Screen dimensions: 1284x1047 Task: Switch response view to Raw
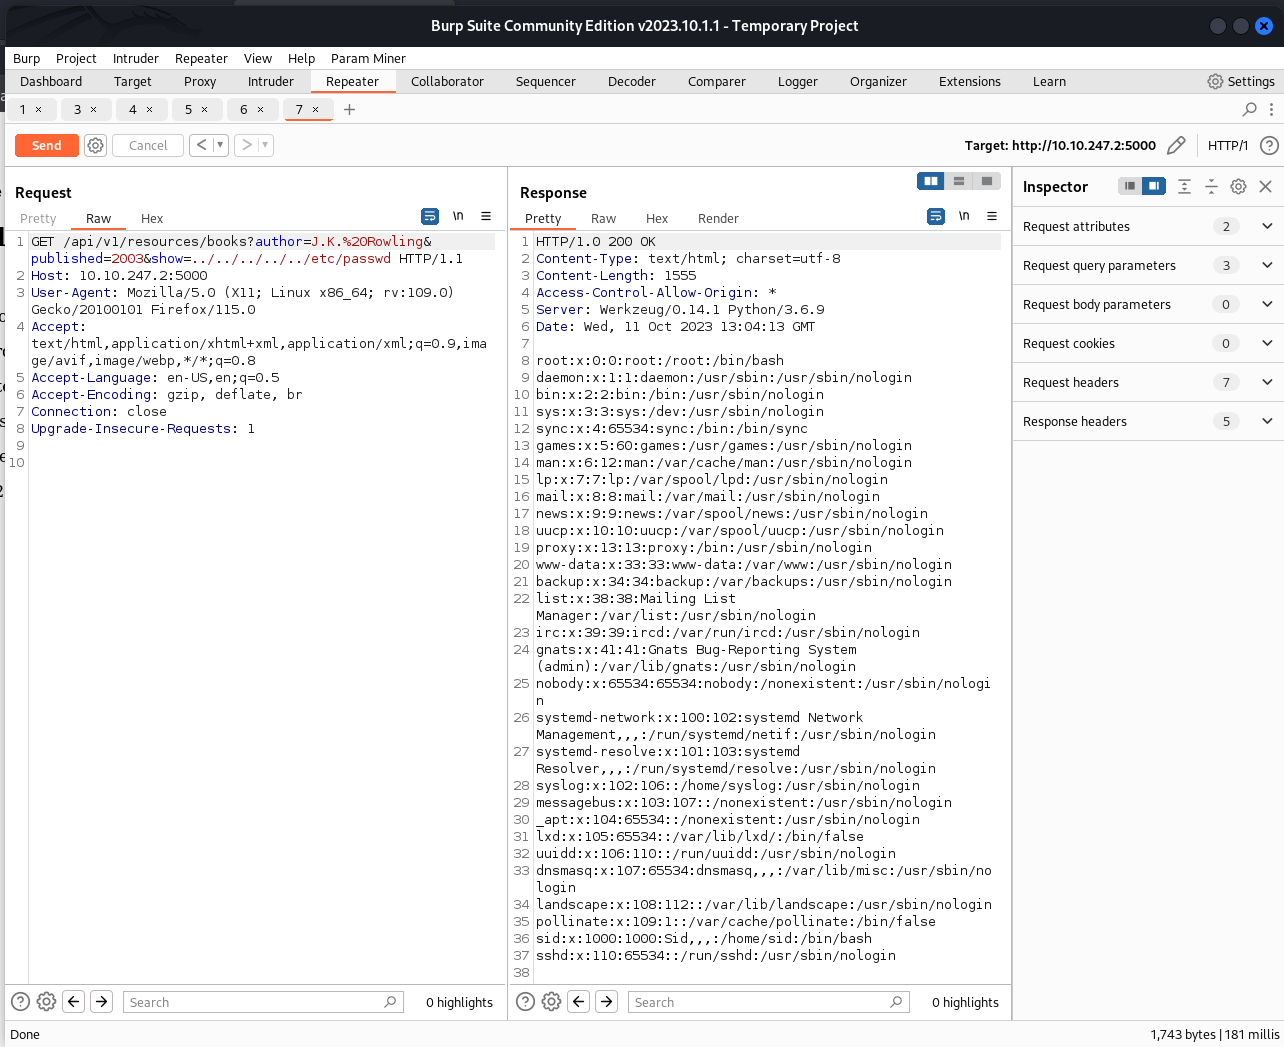(x=603, y=218)
